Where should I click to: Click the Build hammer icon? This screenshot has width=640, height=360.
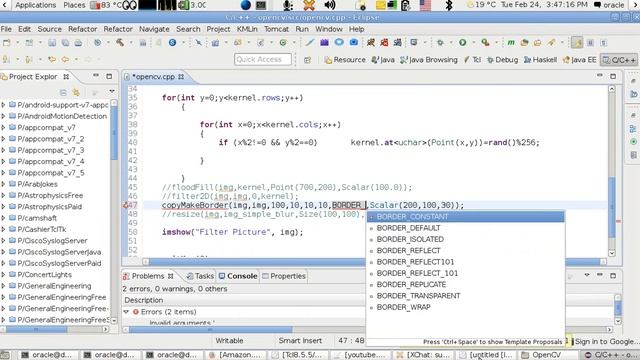120,42
